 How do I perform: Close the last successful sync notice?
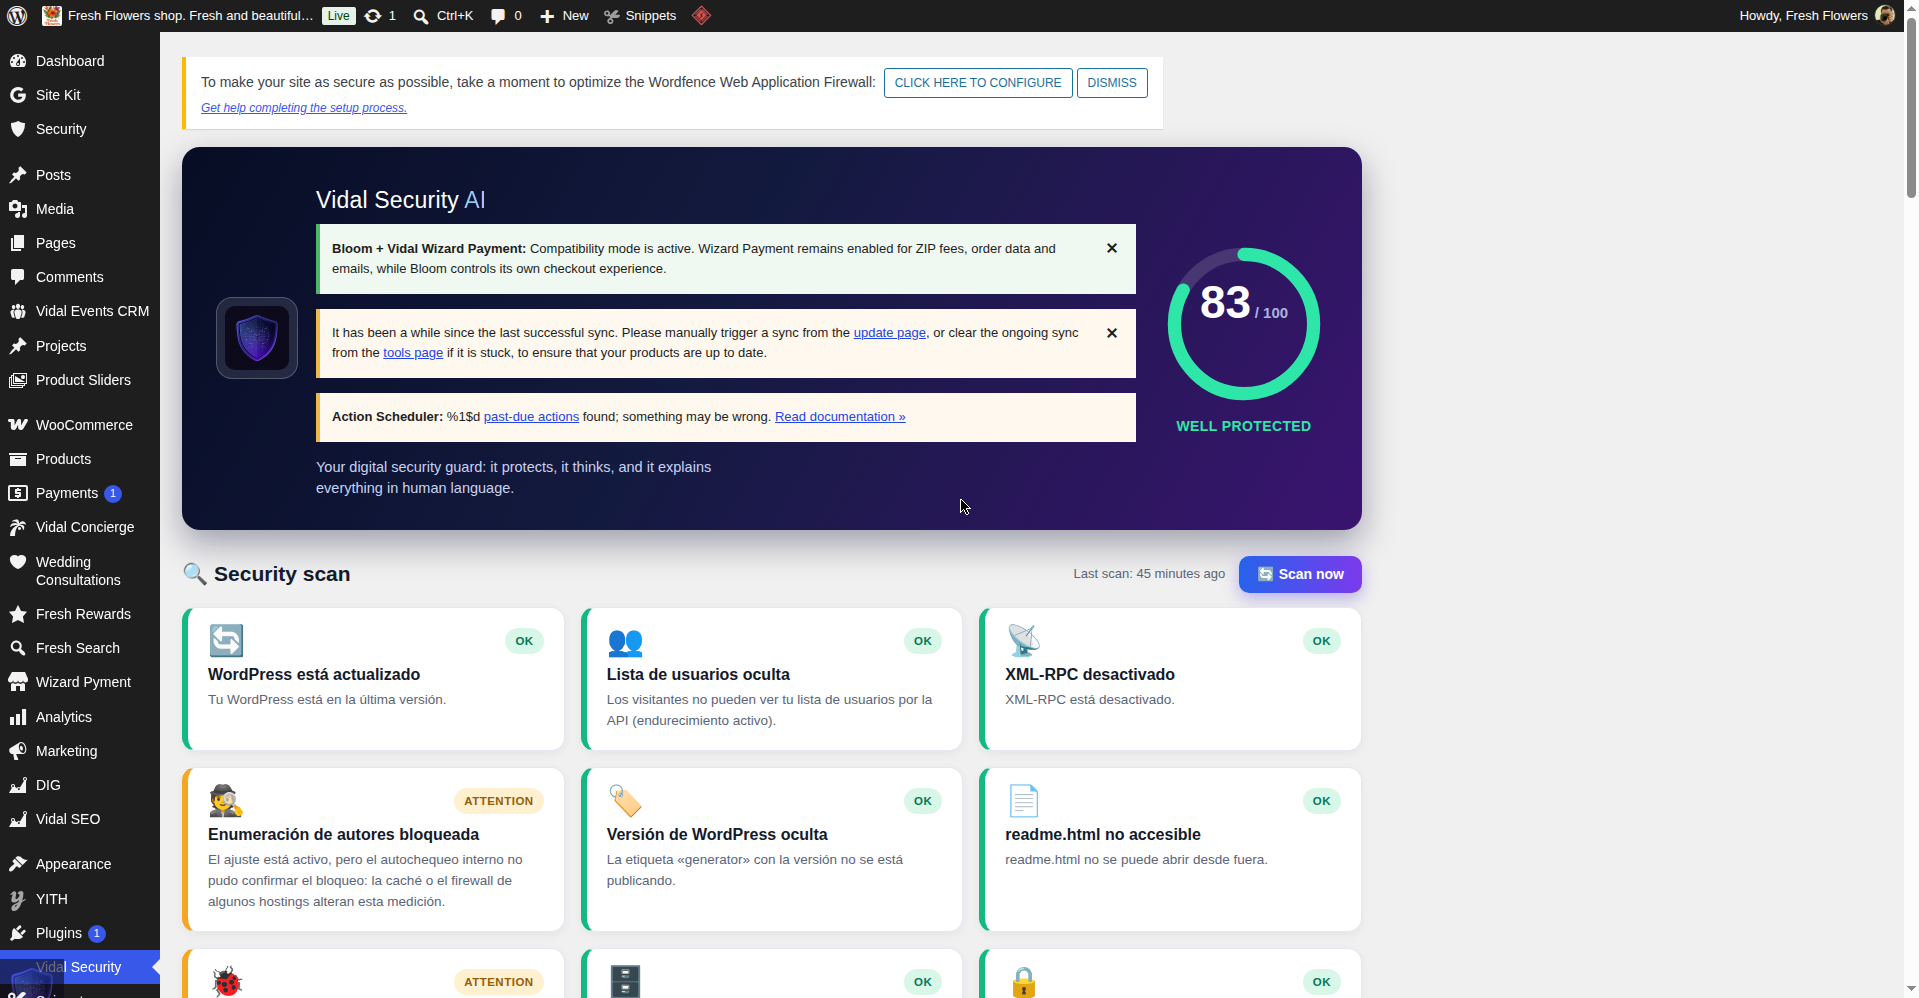pyautogui.click(x=1112, y=333)
